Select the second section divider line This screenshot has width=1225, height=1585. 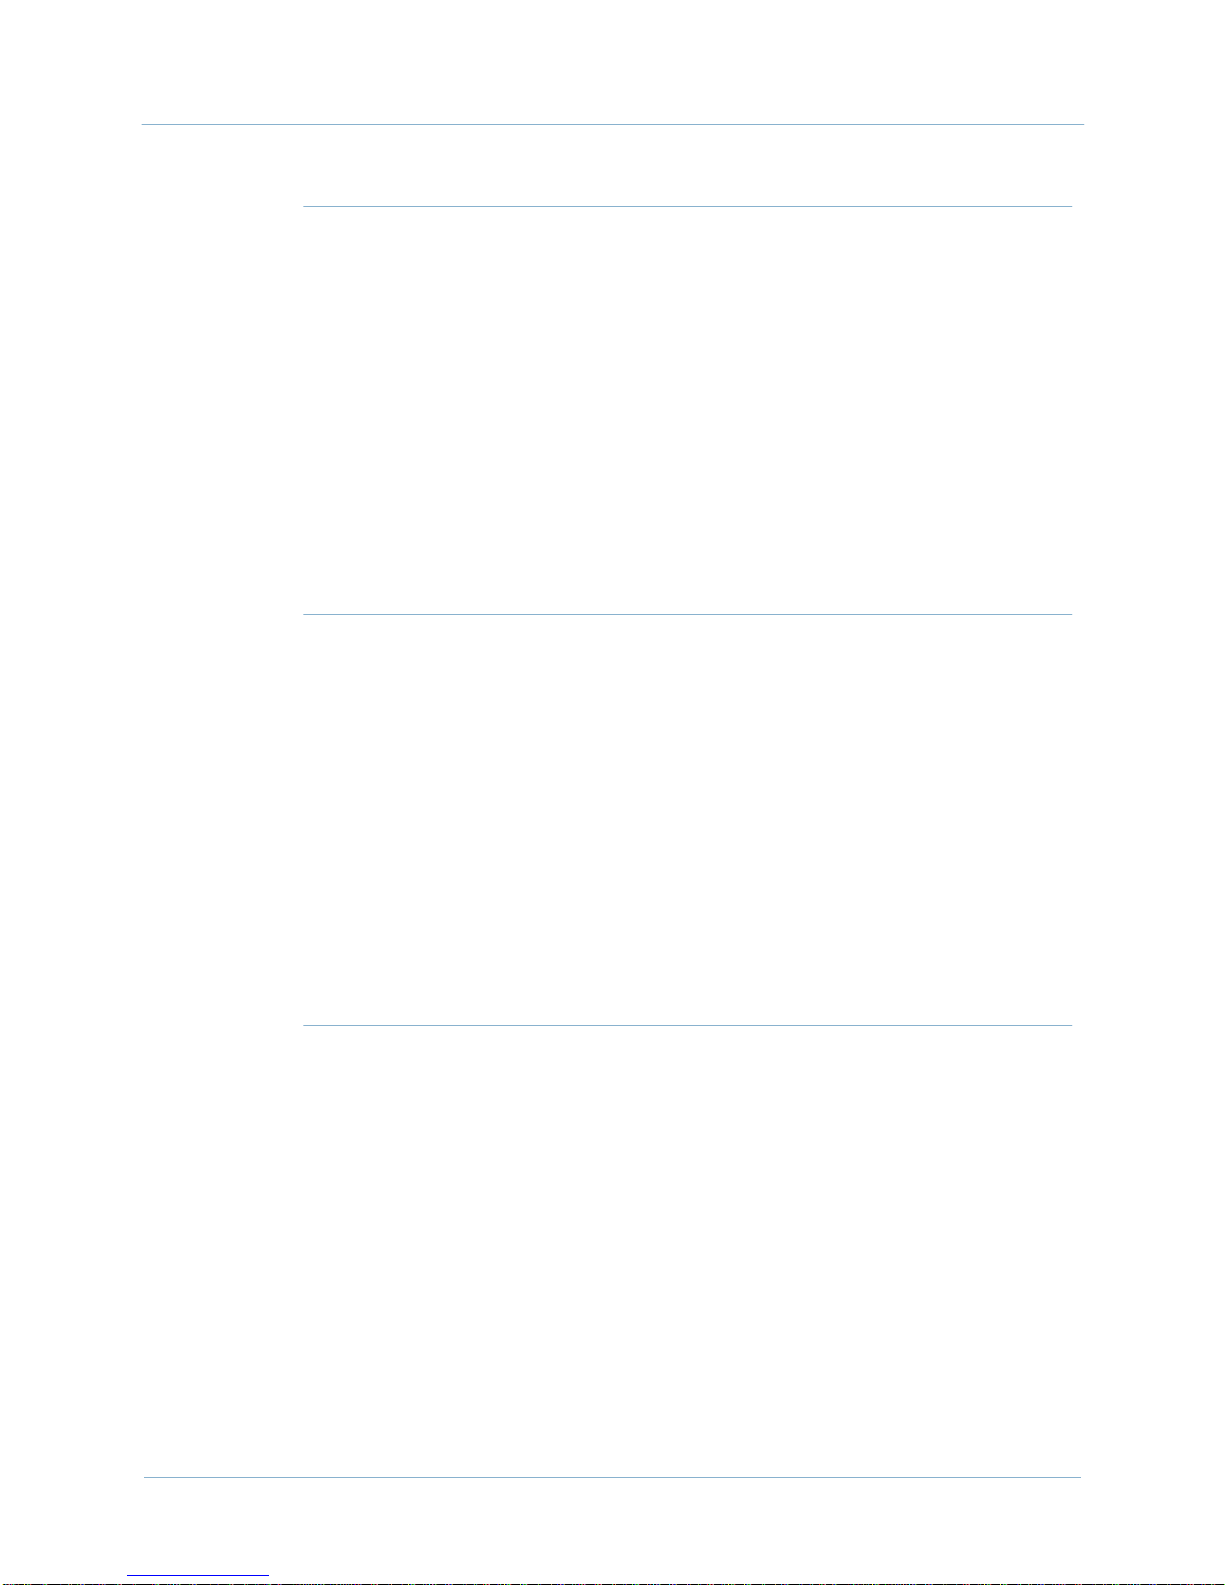[686, 614]
